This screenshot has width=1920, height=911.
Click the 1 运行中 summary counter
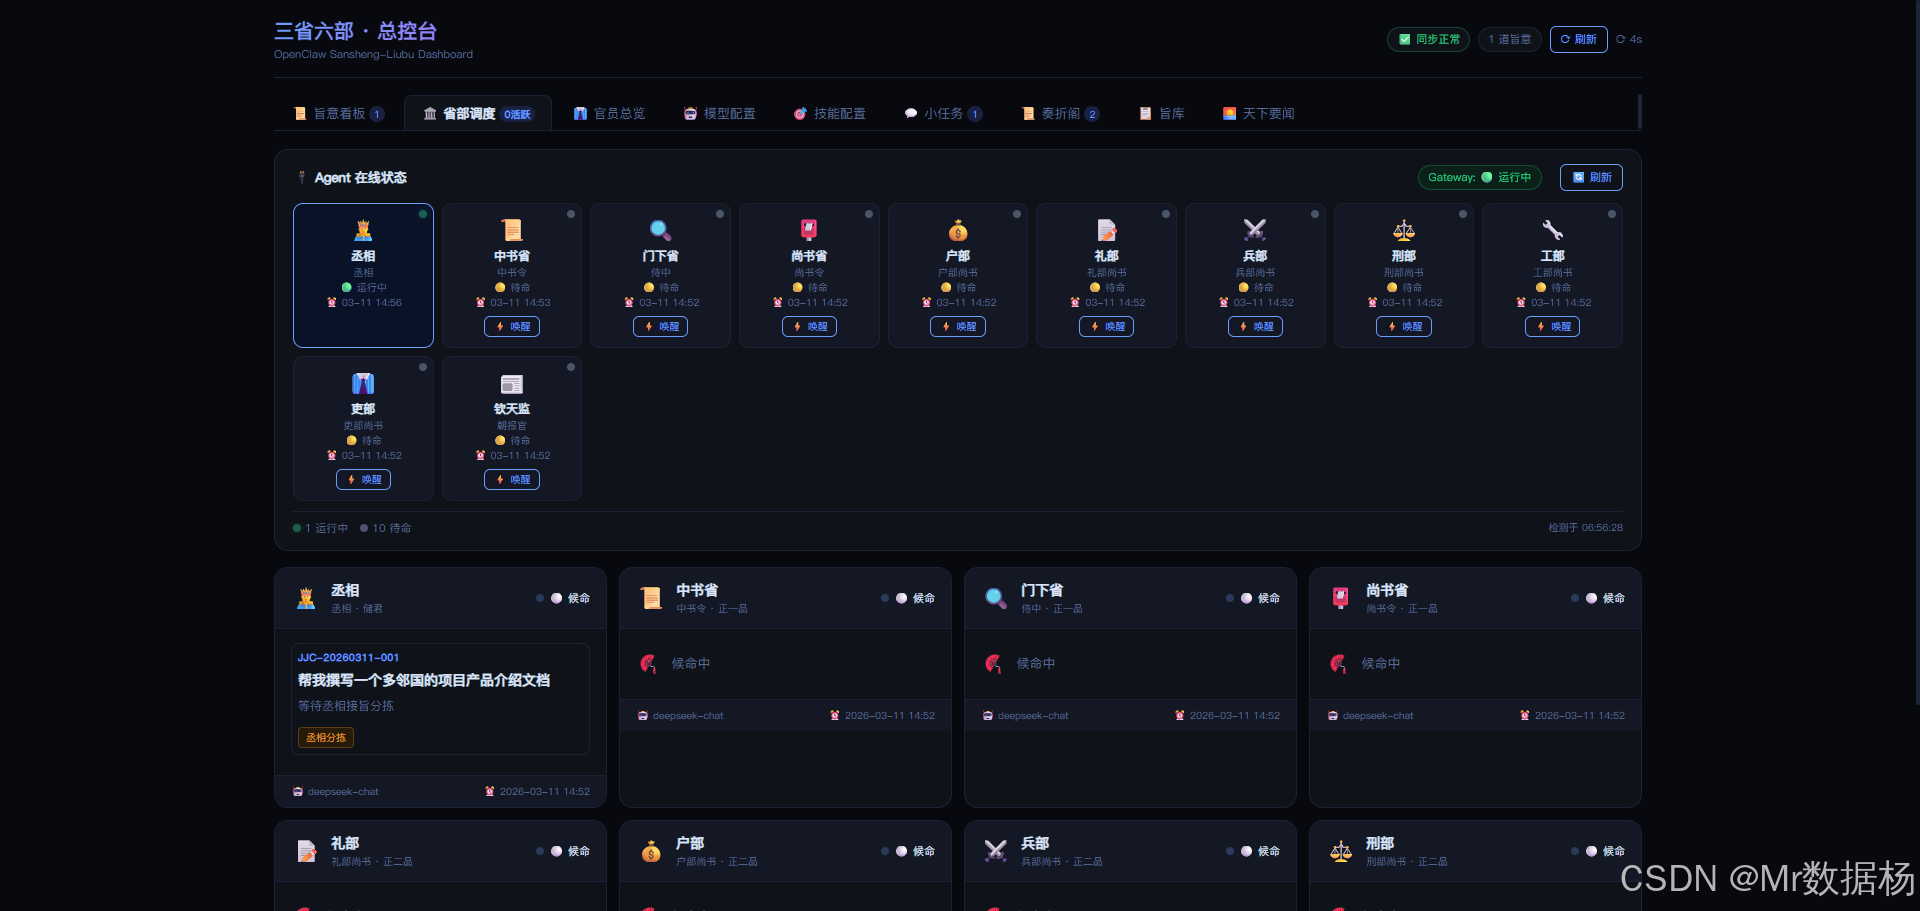pyautogui.click(x=321, y=528)
